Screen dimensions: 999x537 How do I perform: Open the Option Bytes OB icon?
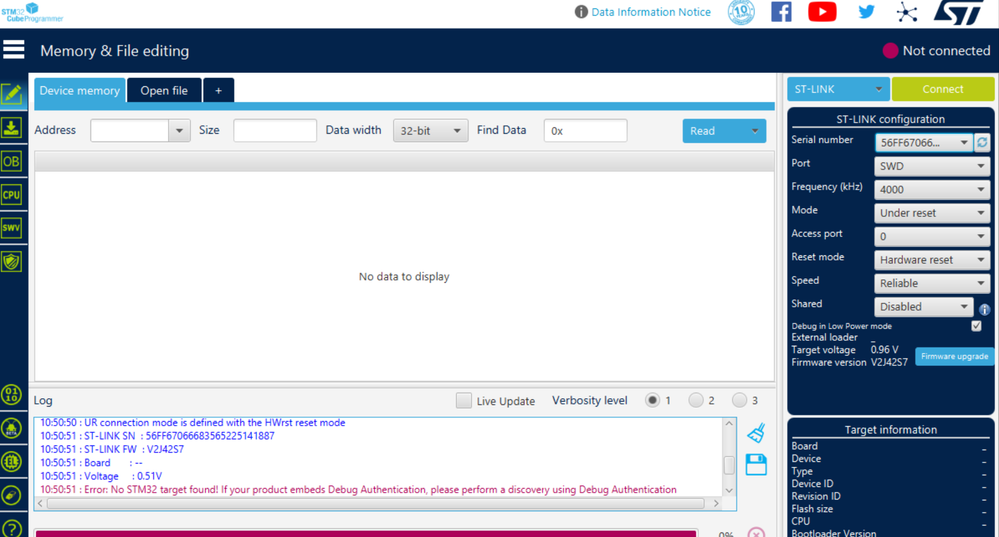tap(11, 161)
